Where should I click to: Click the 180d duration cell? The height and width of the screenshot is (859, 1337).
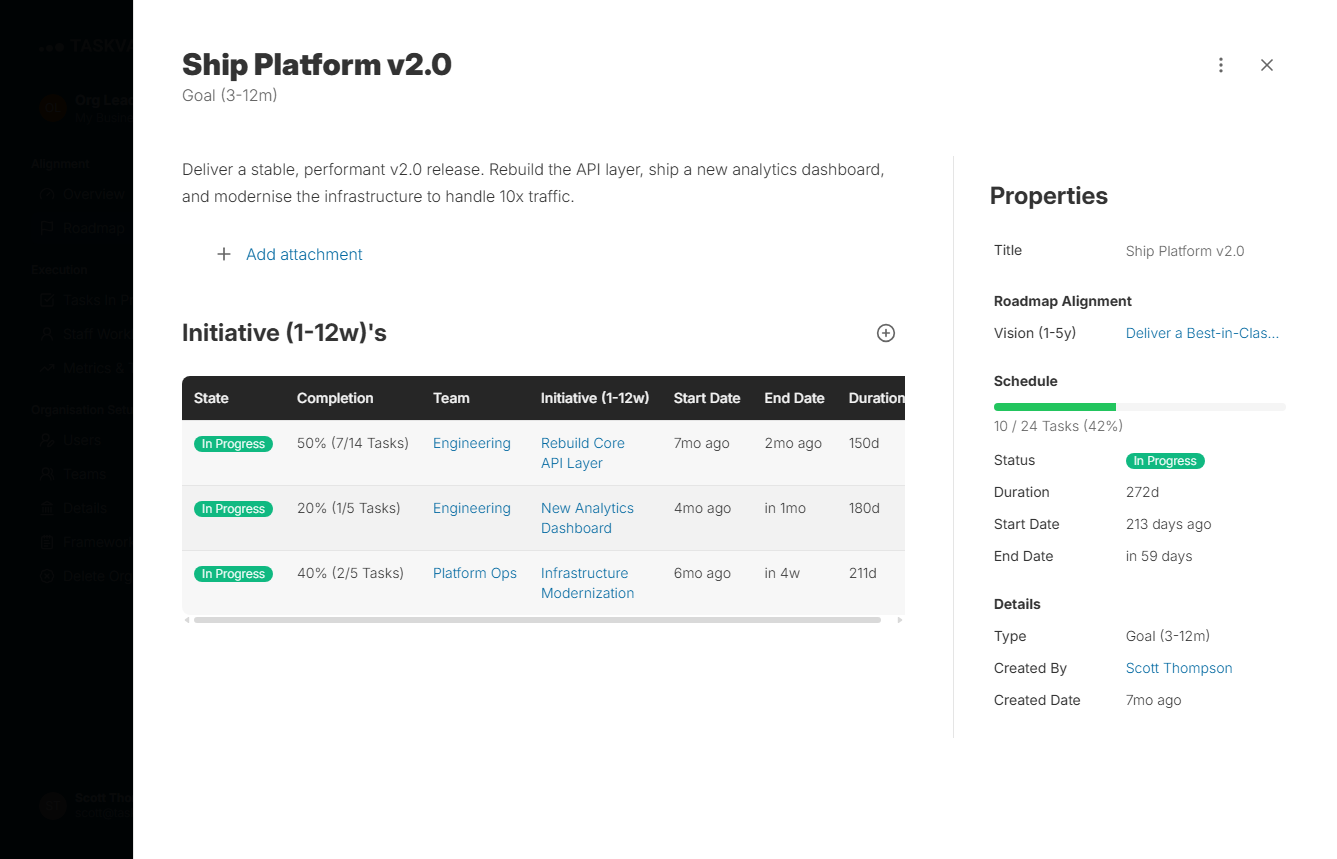pyautogui.click(x=864, y=508)
